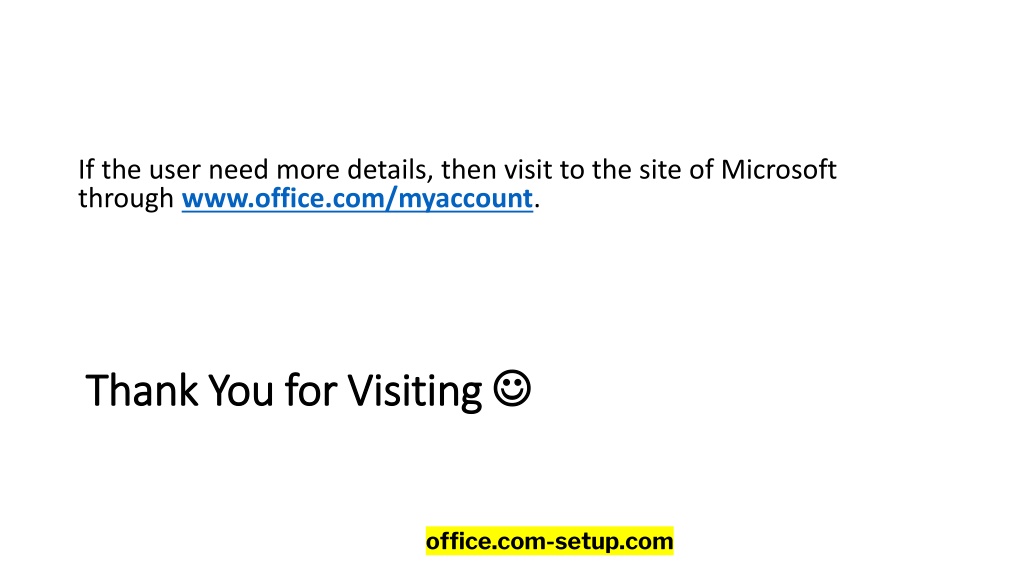Viewport: 1024px width, 576px height.
Task: Click the word You in the heading
Action: [x=240, y=391]
